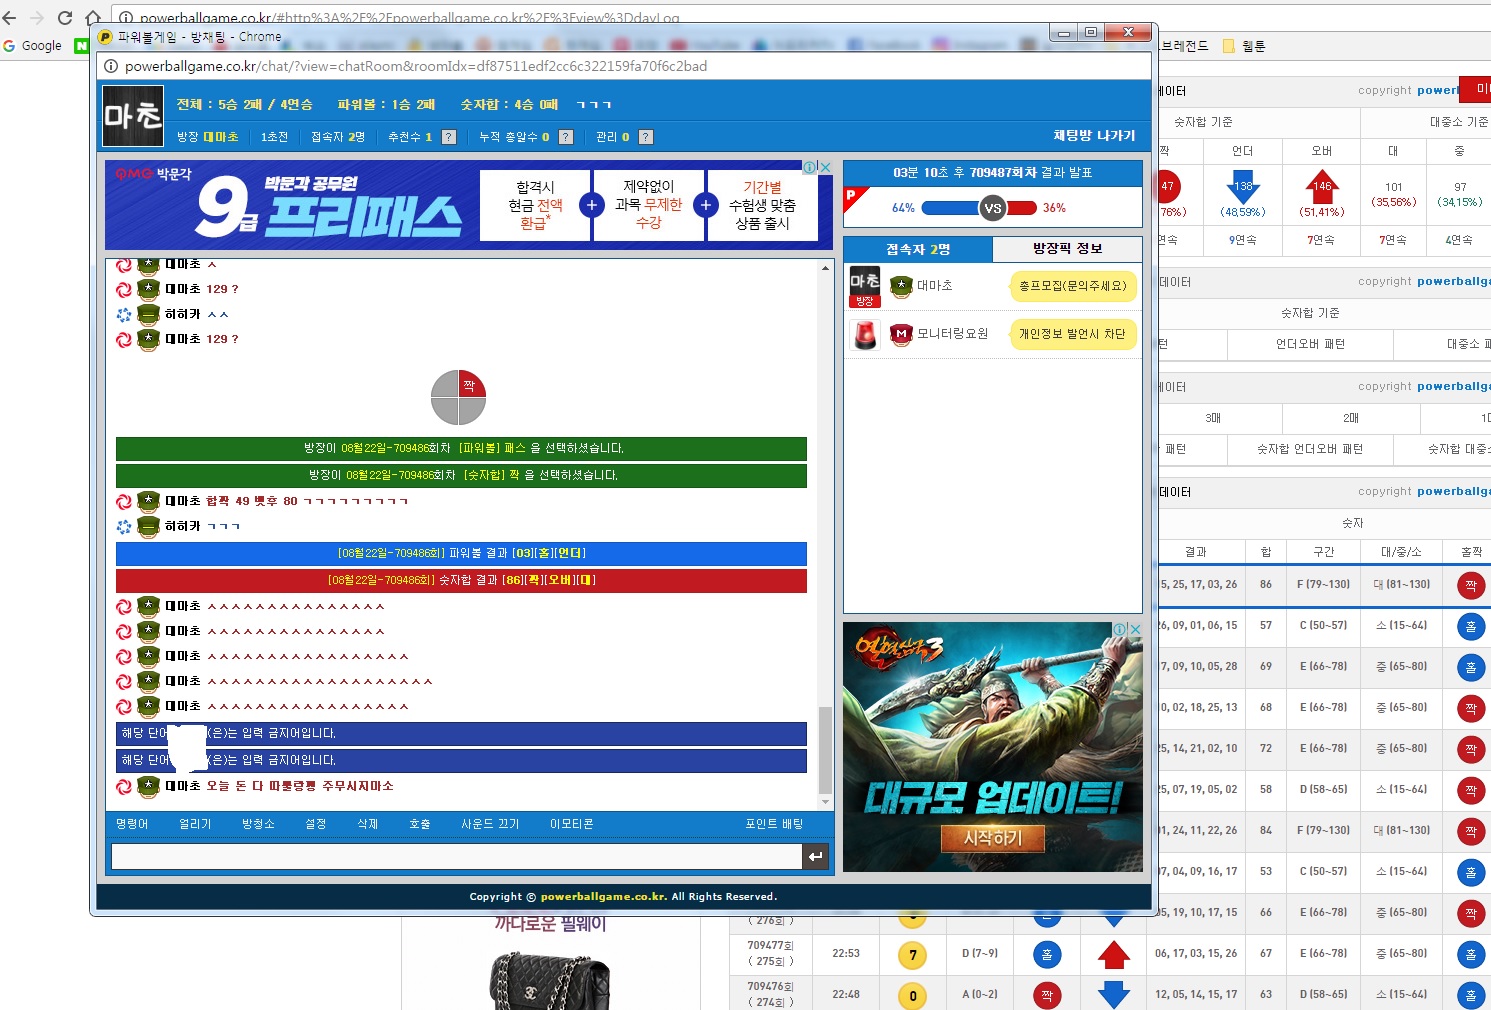Open the AdChoices info icon on game ad
This screenshot has width=1491, height=1010.
click(x=1121, y=629)
